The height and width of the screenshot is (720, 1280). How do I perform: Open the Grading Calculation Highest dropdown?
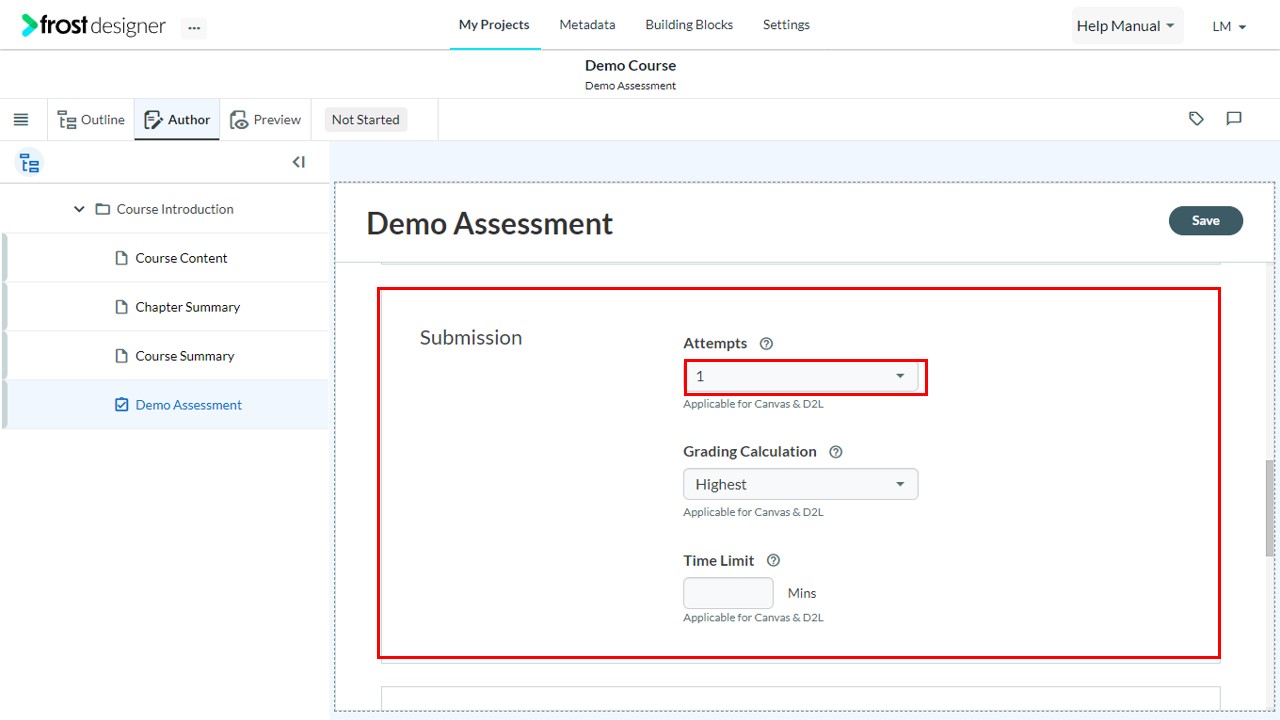(801, 484)
